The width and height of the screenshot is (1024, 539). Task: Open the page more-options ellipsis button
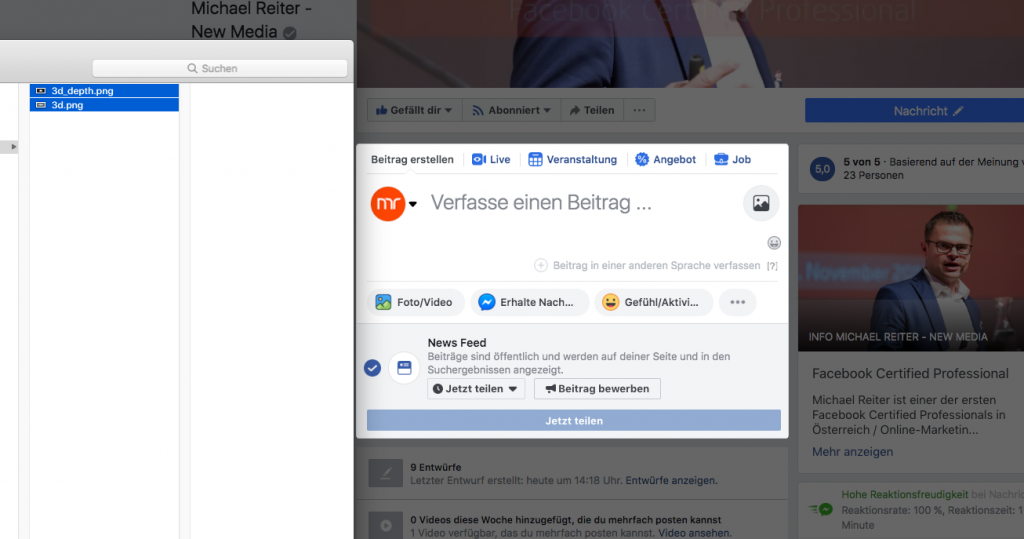pyautogui.click(x=639, y=110)
